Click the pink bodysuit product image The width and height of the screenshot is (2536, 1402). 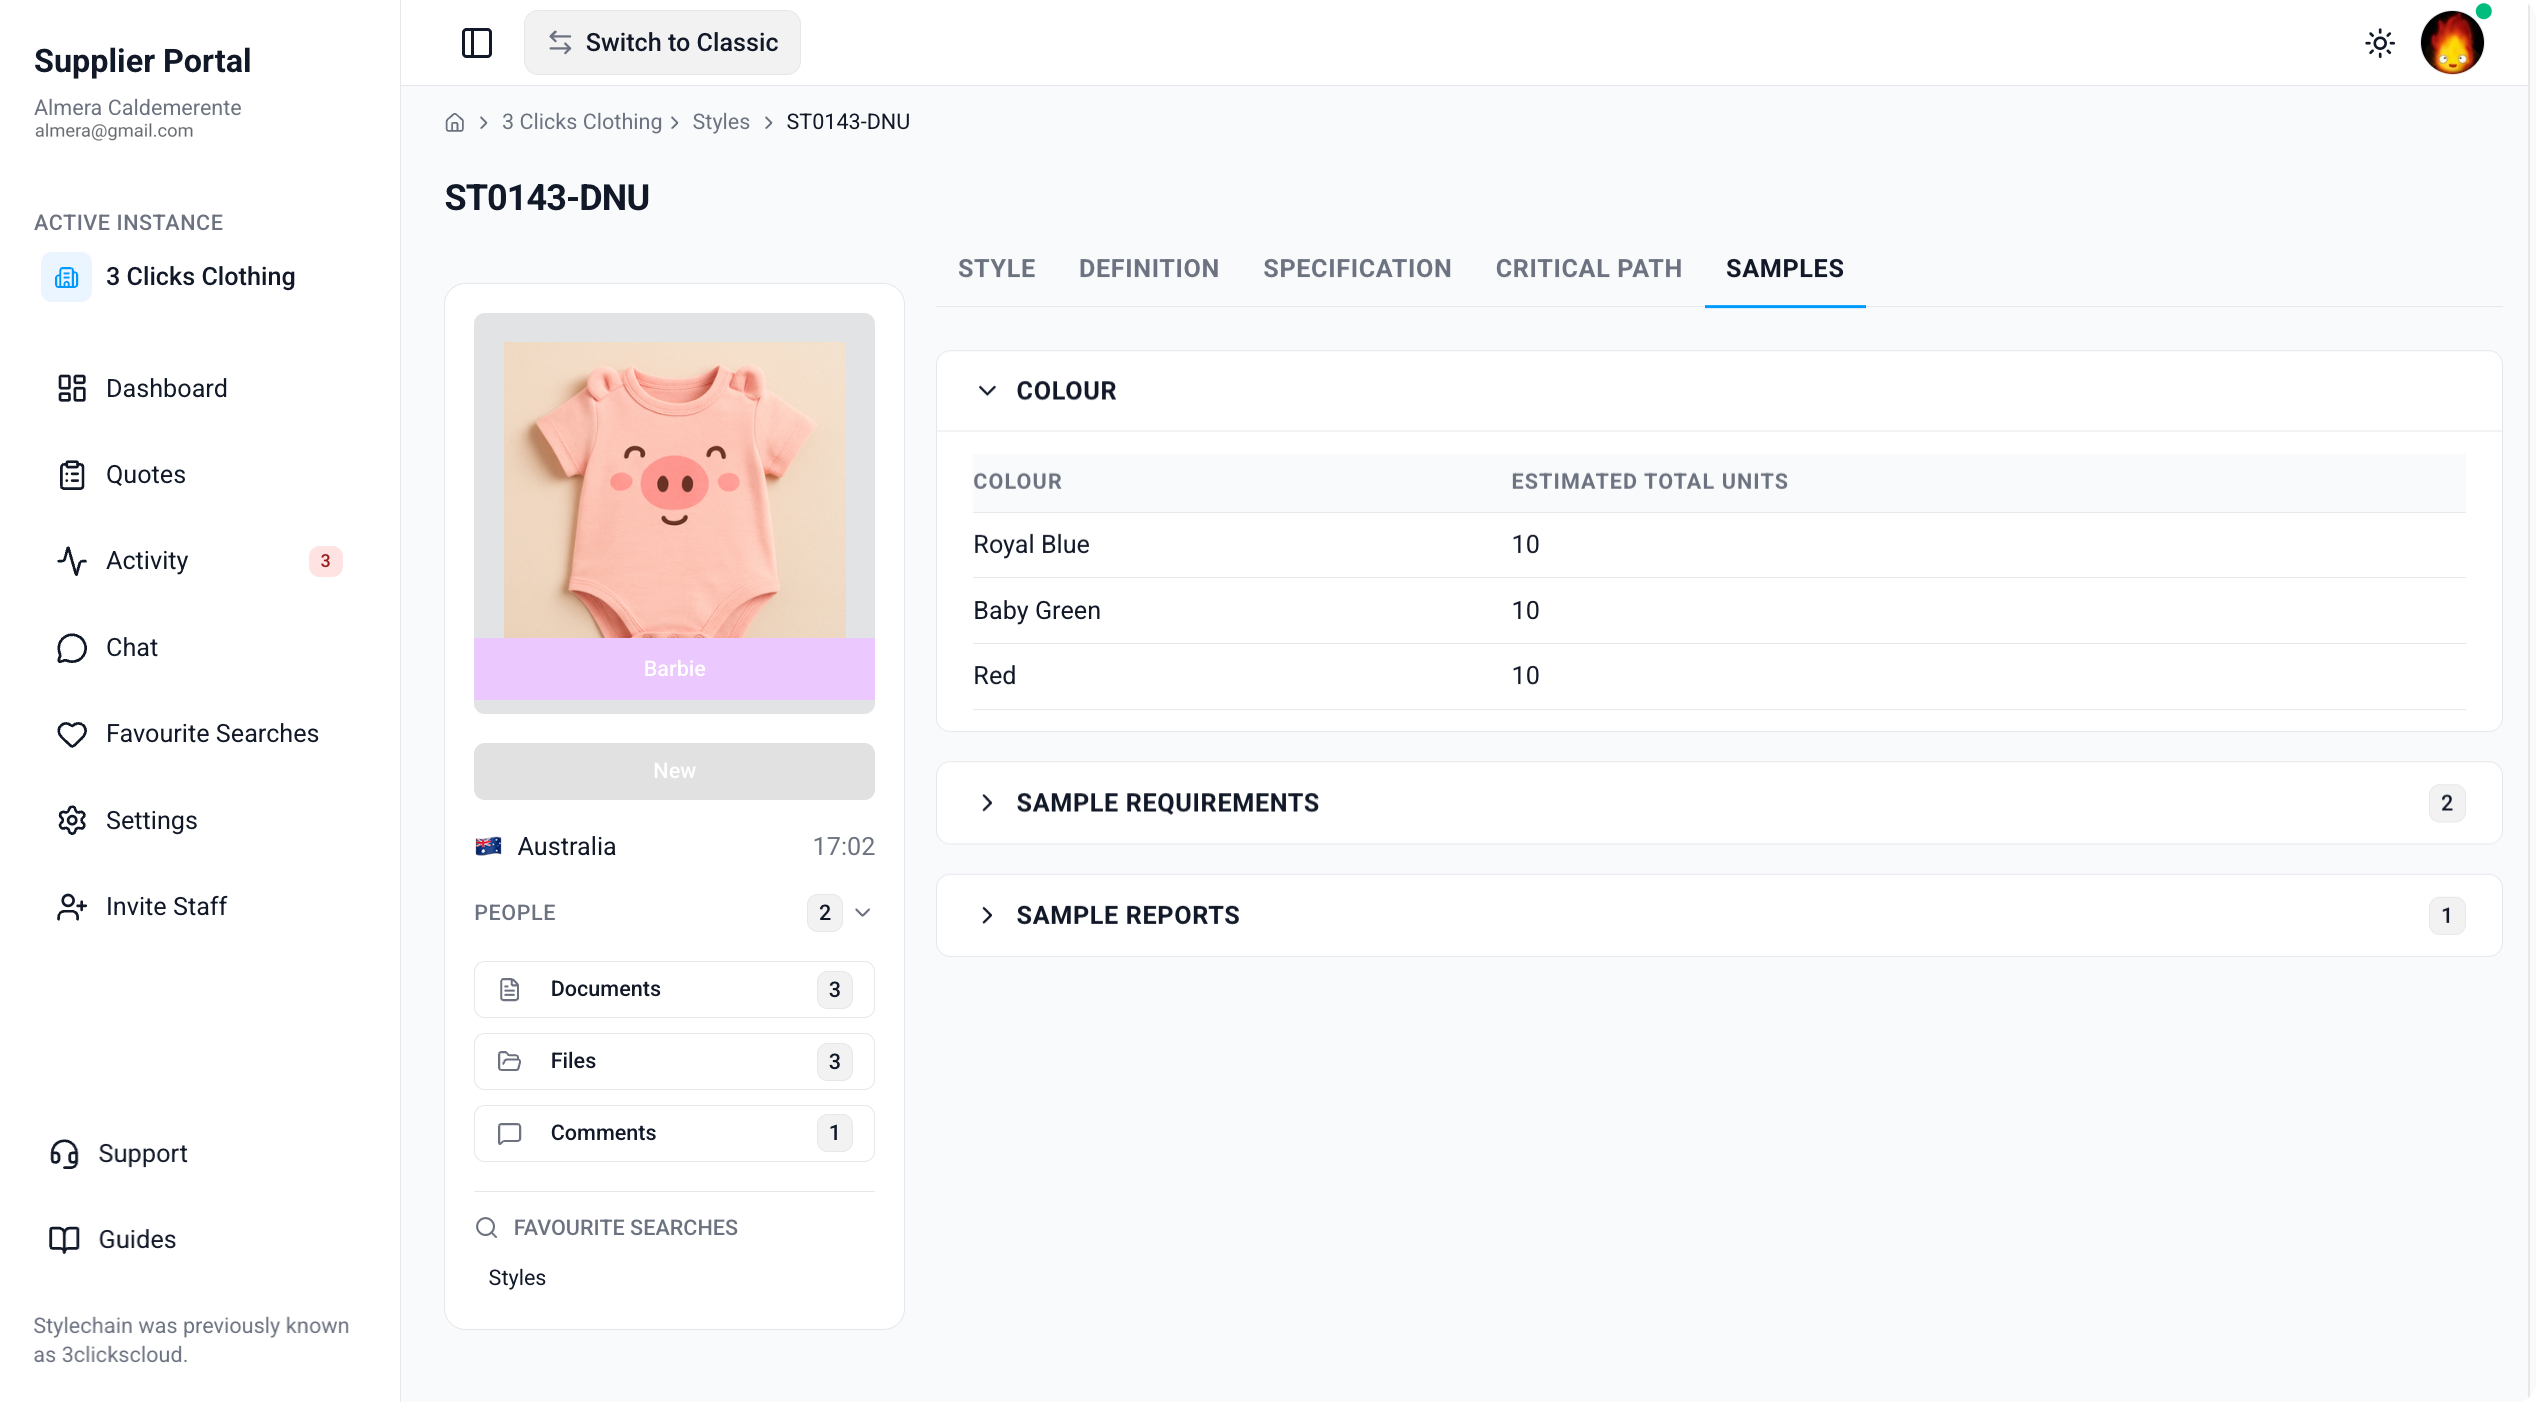[x=674, y=490]
